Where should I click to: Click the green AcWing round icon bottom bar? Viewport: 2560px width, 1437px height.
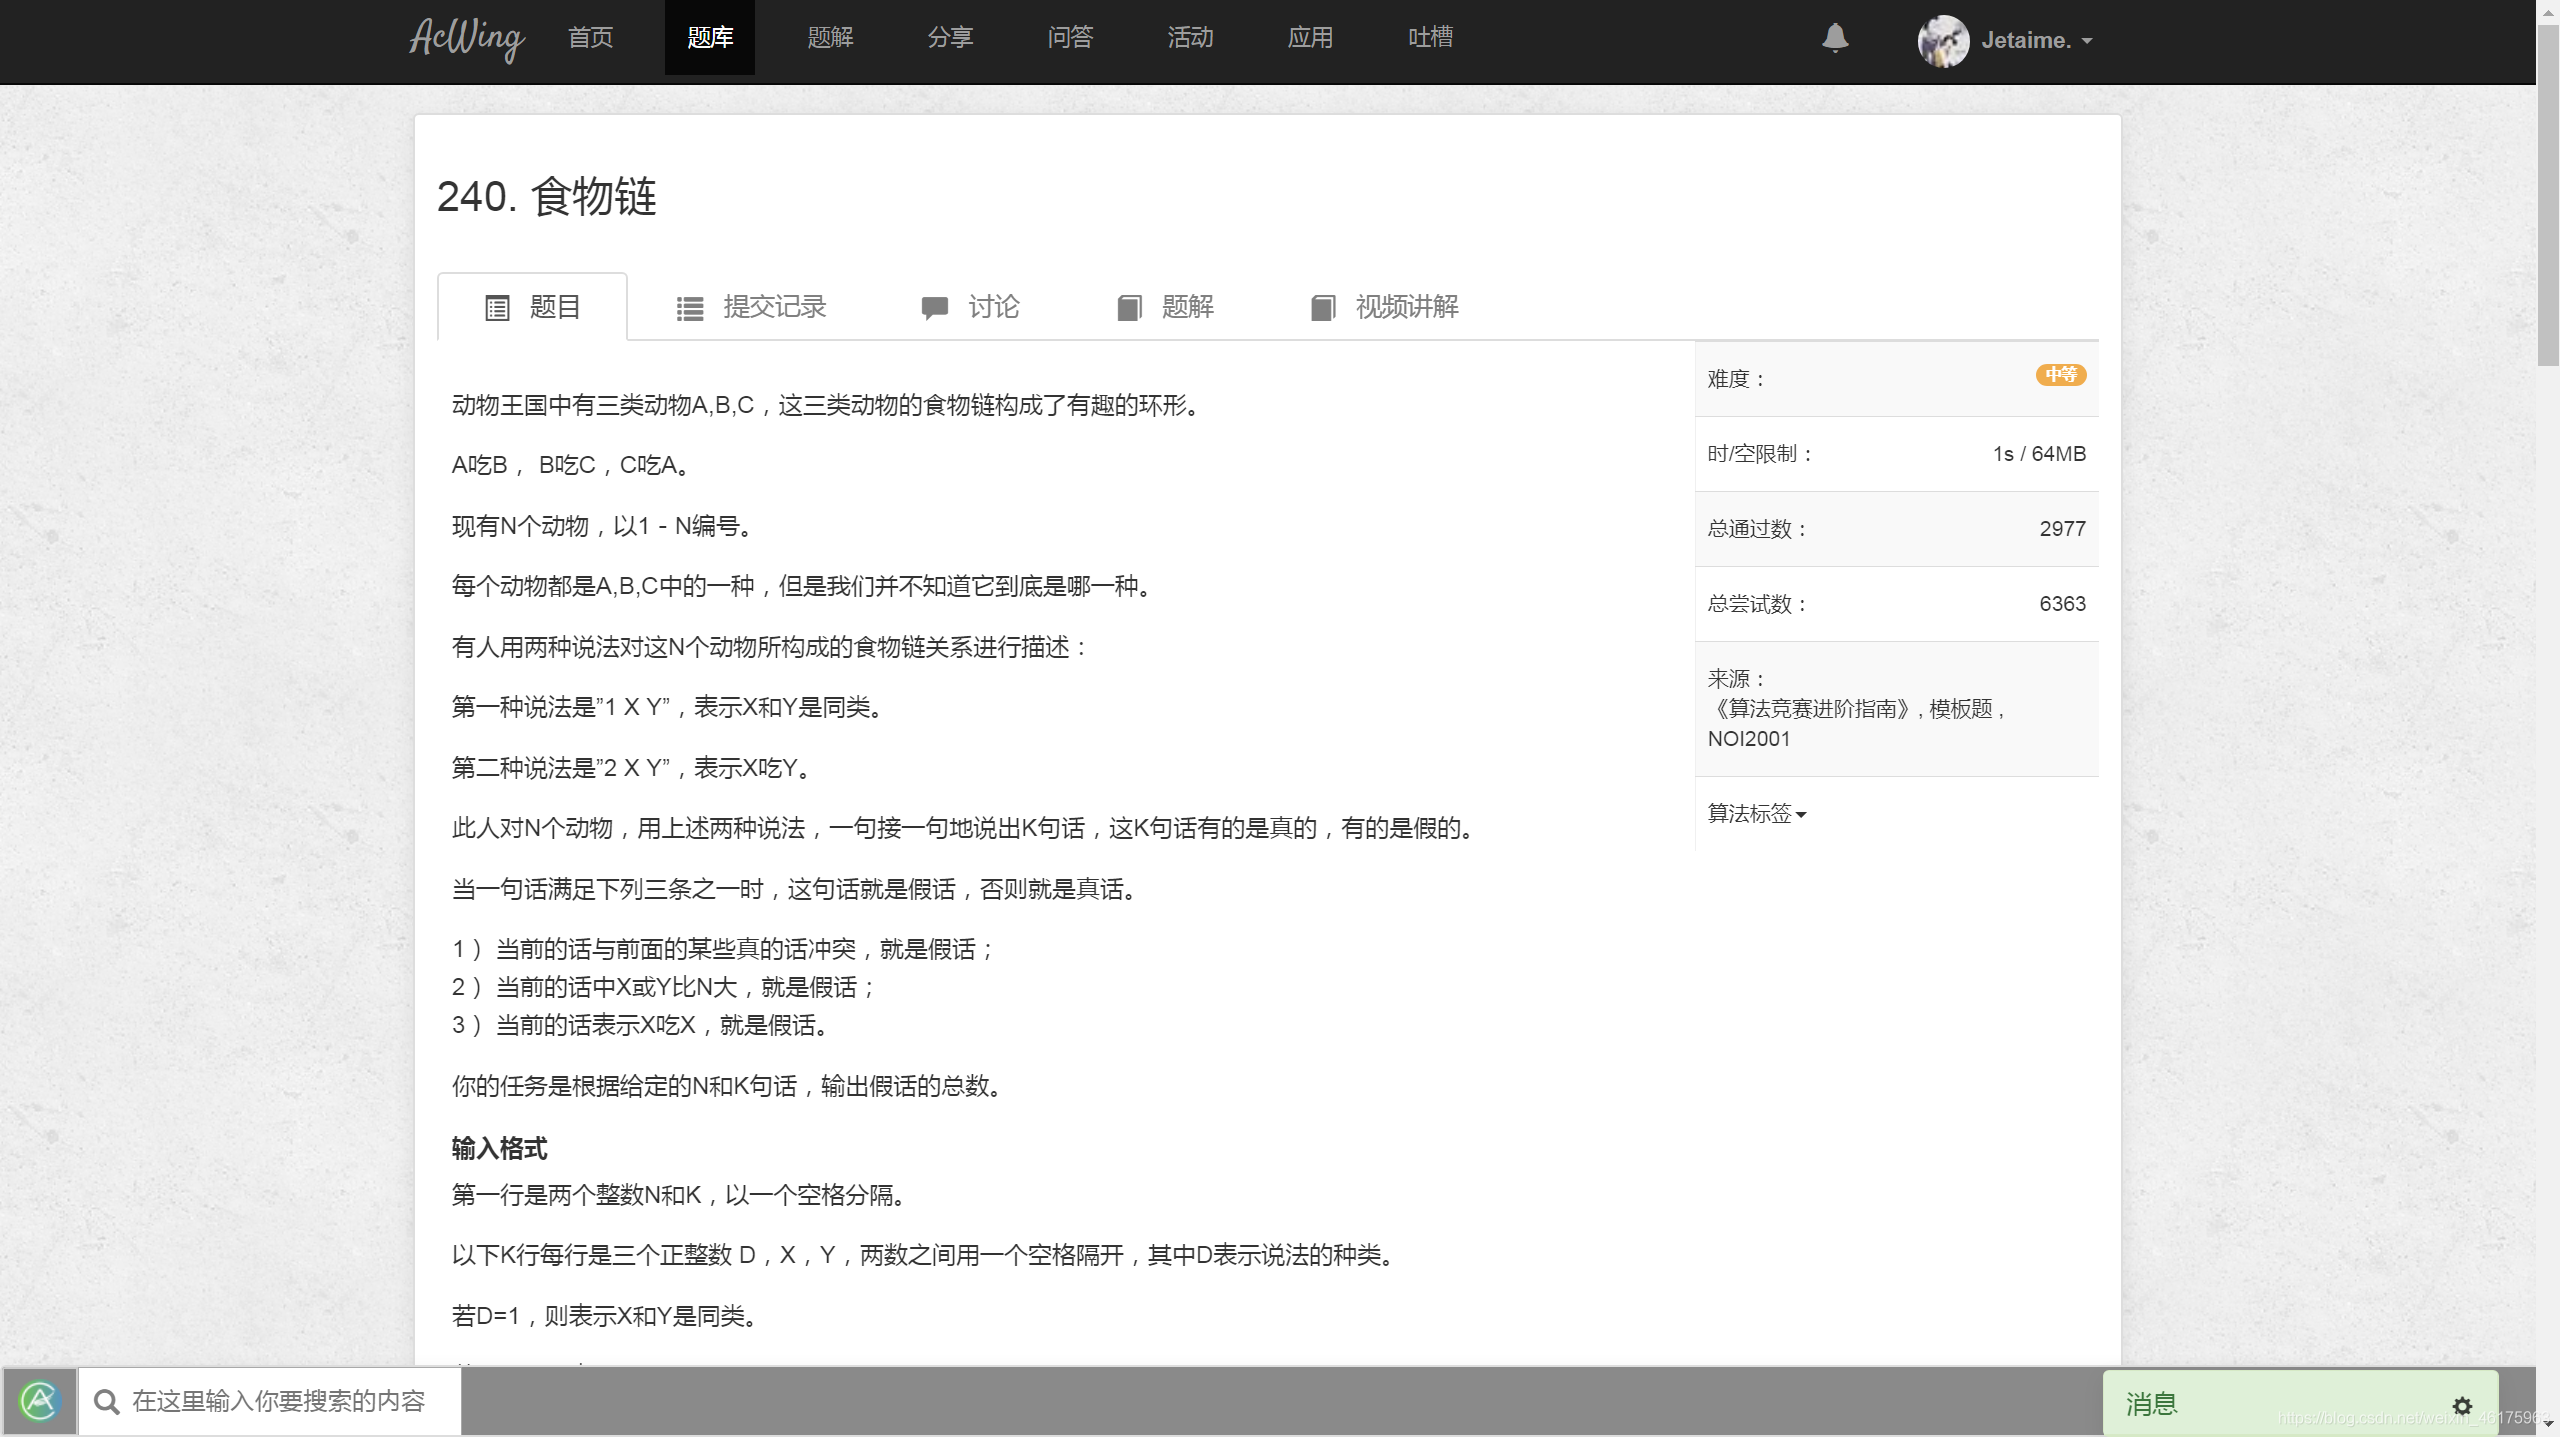pos(39,1401)
